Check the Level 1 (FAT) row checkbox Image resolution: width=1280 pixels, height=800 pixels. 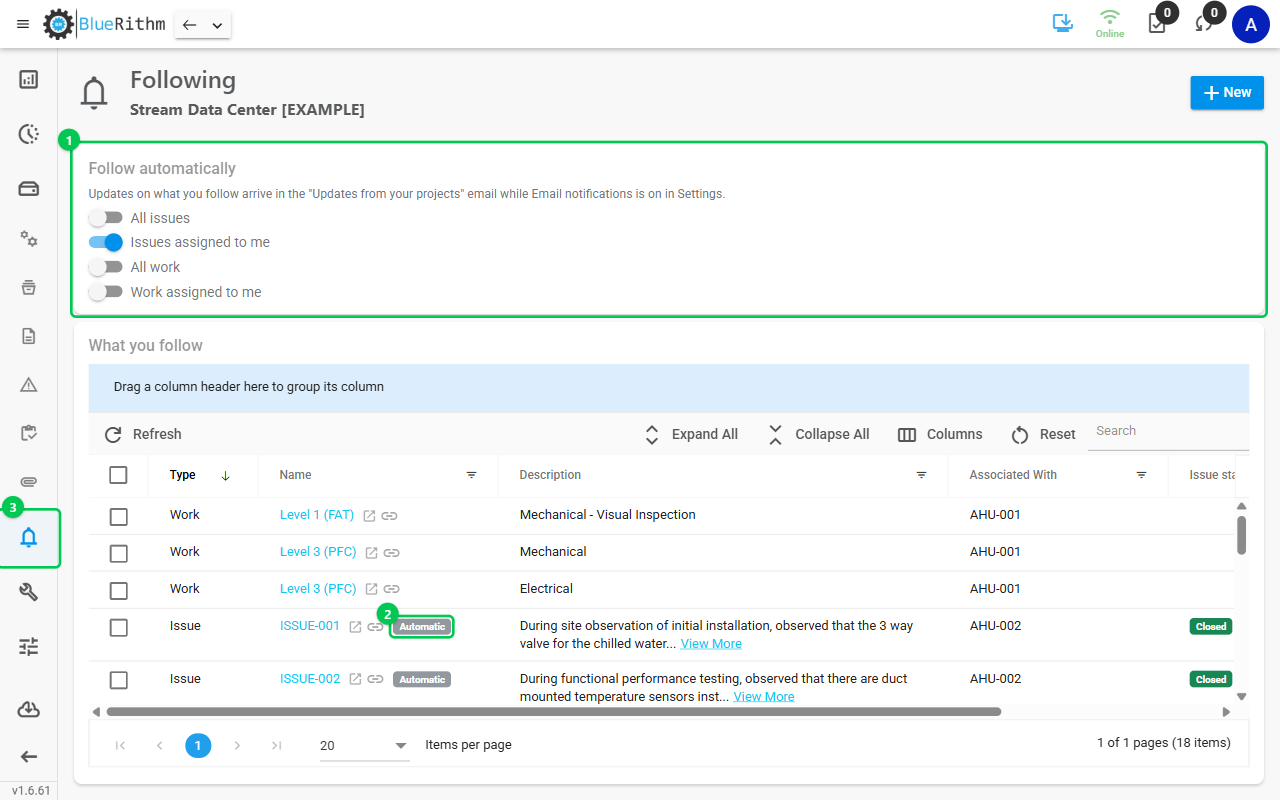coord(118,516)
